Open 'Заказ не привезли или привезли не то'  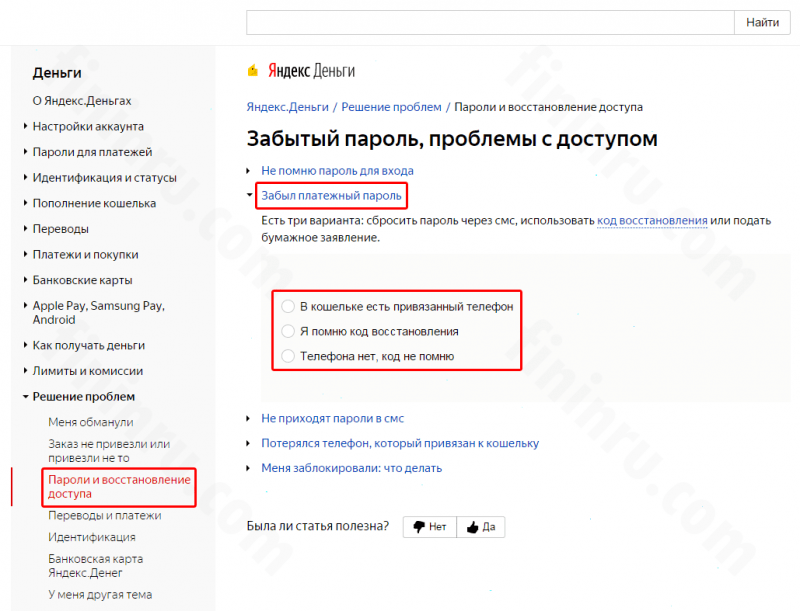click(x=109, y=451)
